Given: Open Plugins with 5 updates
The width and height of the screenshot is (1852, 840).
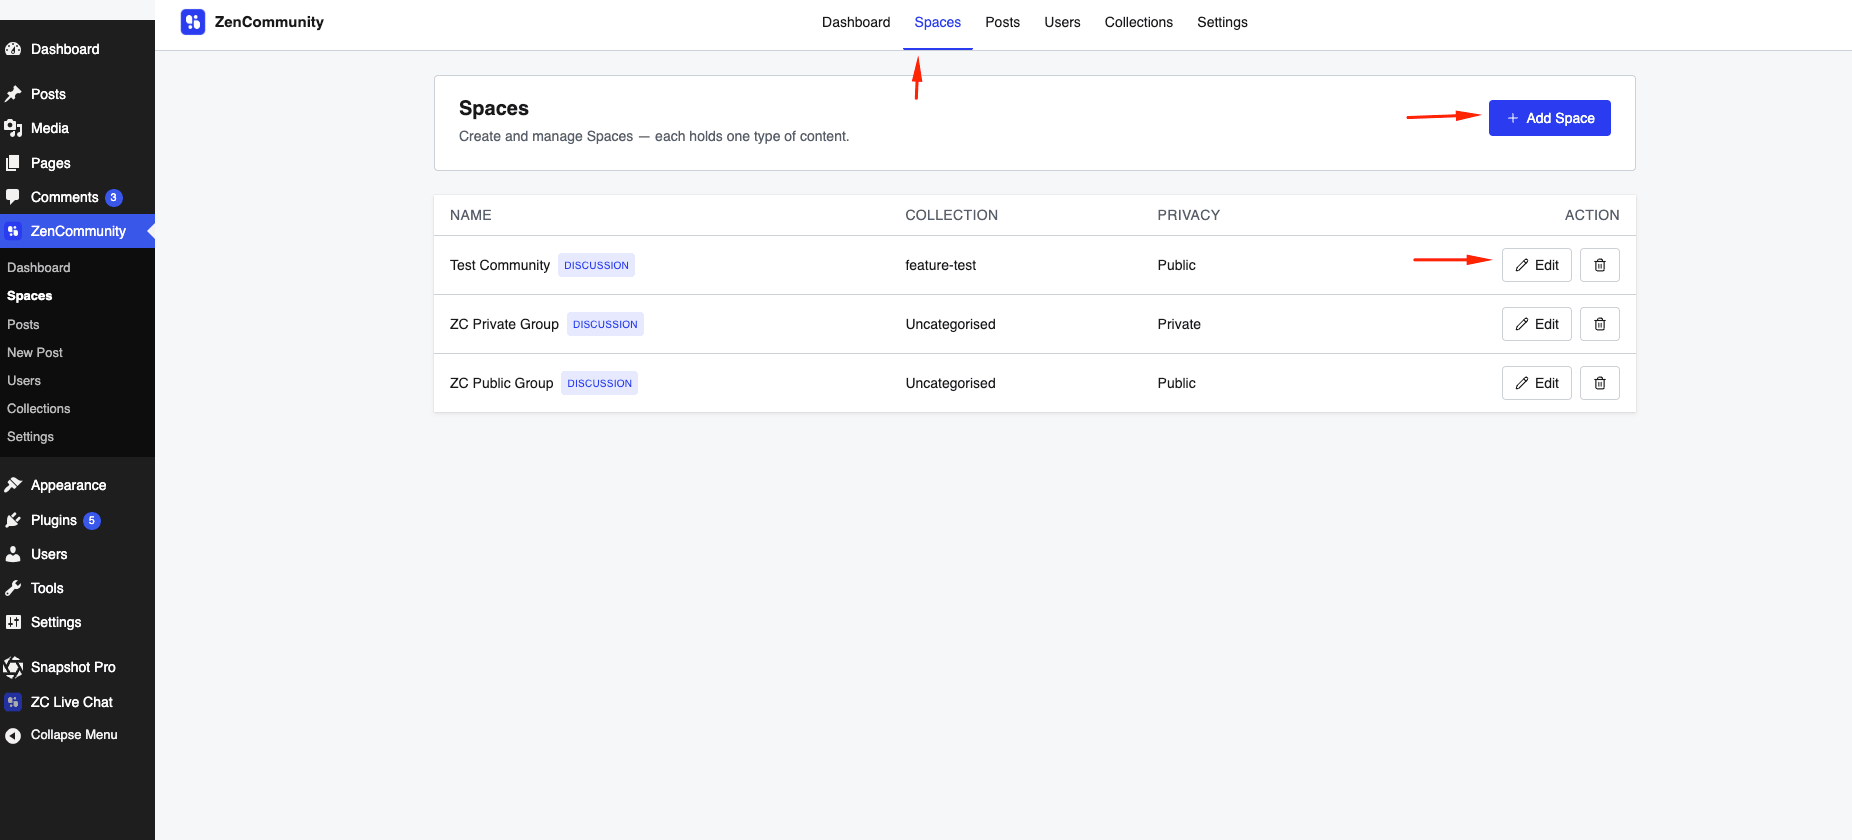Looking at the screenshot, I should click(53, 520).
